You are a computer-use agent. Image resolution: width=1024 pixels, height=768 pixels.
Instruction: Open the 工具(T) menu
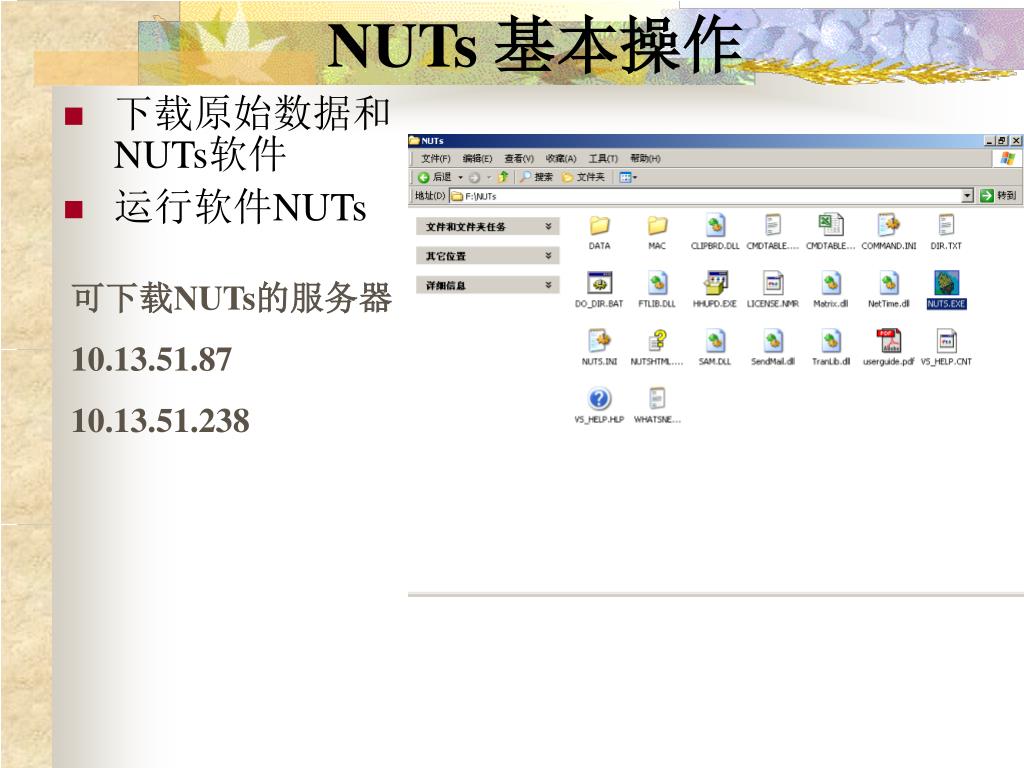tap(603, 159)
